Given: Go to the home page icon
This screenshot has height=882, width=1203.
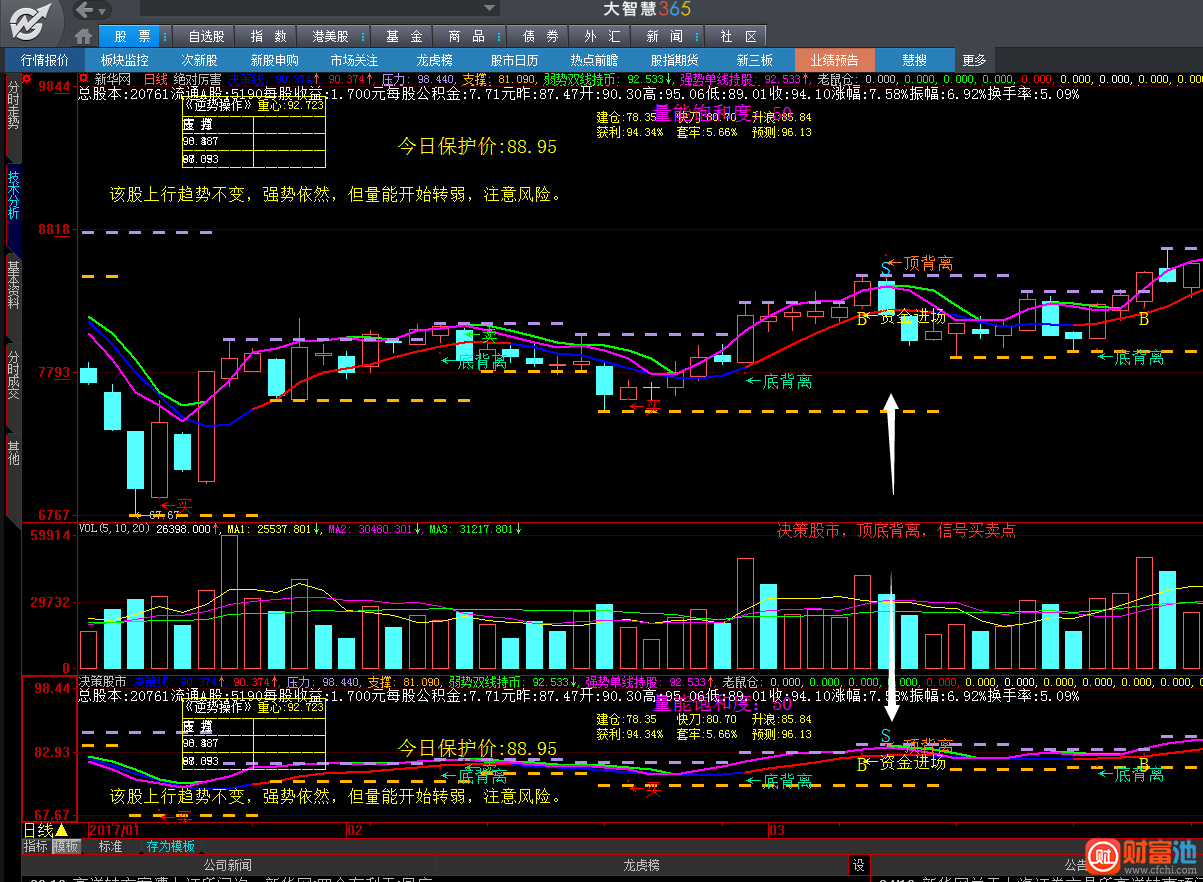Looking at the screenshot, I should (84, 36).
